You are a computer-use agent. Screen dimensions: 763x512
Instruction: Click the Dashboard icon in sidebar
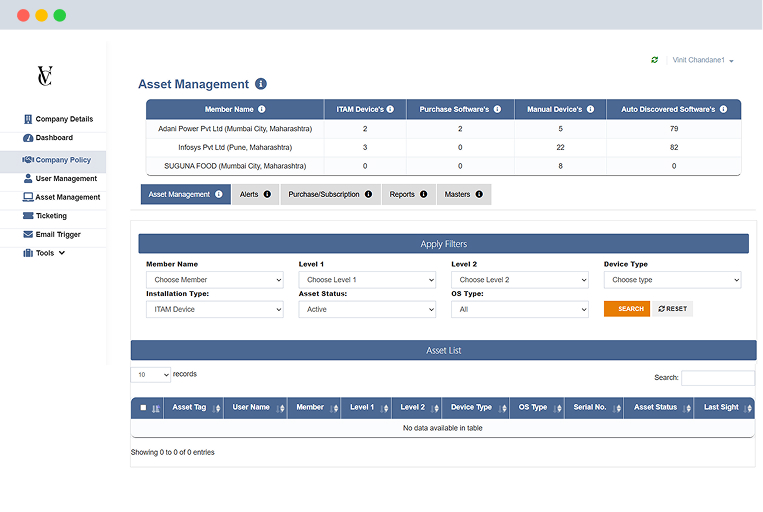coord(28,138)
